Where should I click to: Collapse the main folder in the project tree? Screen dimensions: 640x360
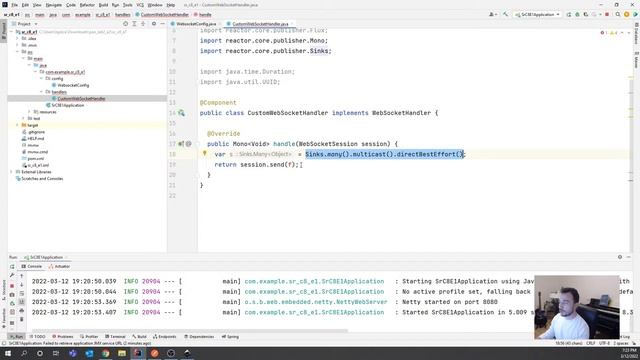24,58
